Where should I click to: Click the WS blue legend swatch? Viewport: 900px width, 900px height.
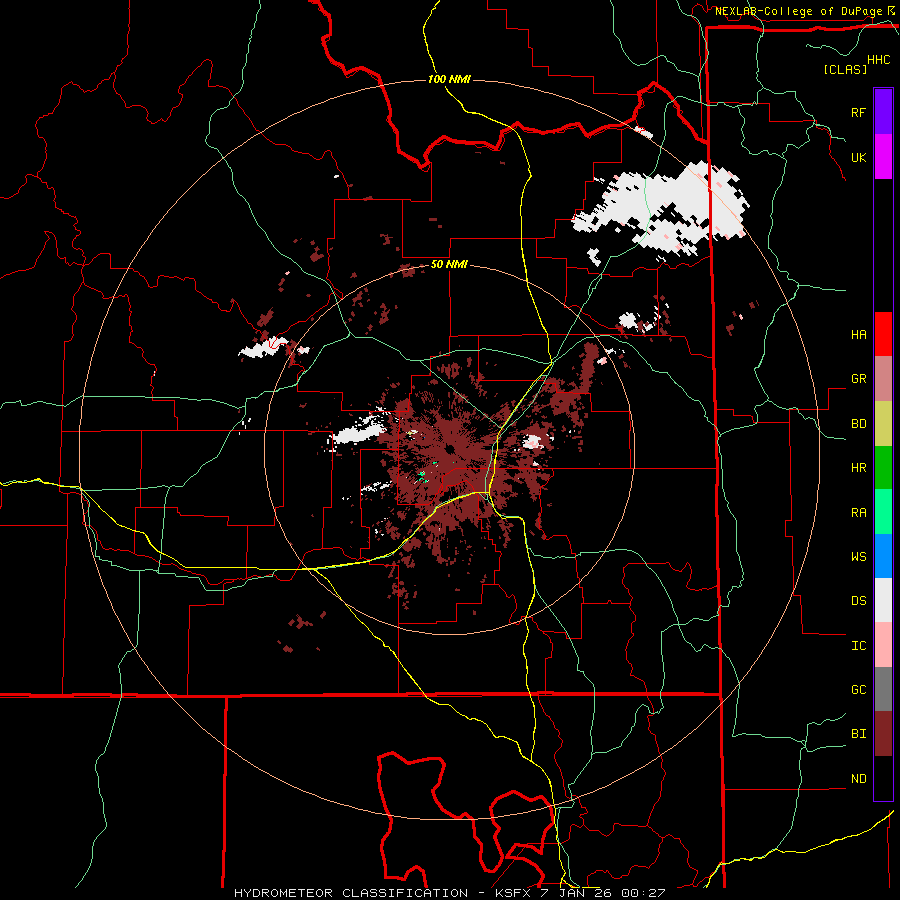(x=883, y=556)
